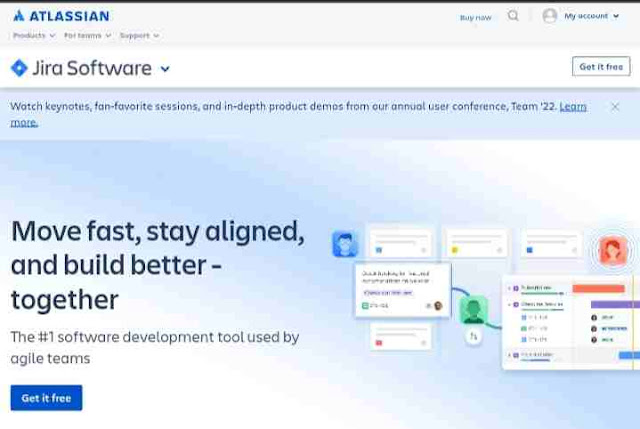Click 'The #1 software development tool' subtitle
This screenshot has width=640, height=429.
155,348
